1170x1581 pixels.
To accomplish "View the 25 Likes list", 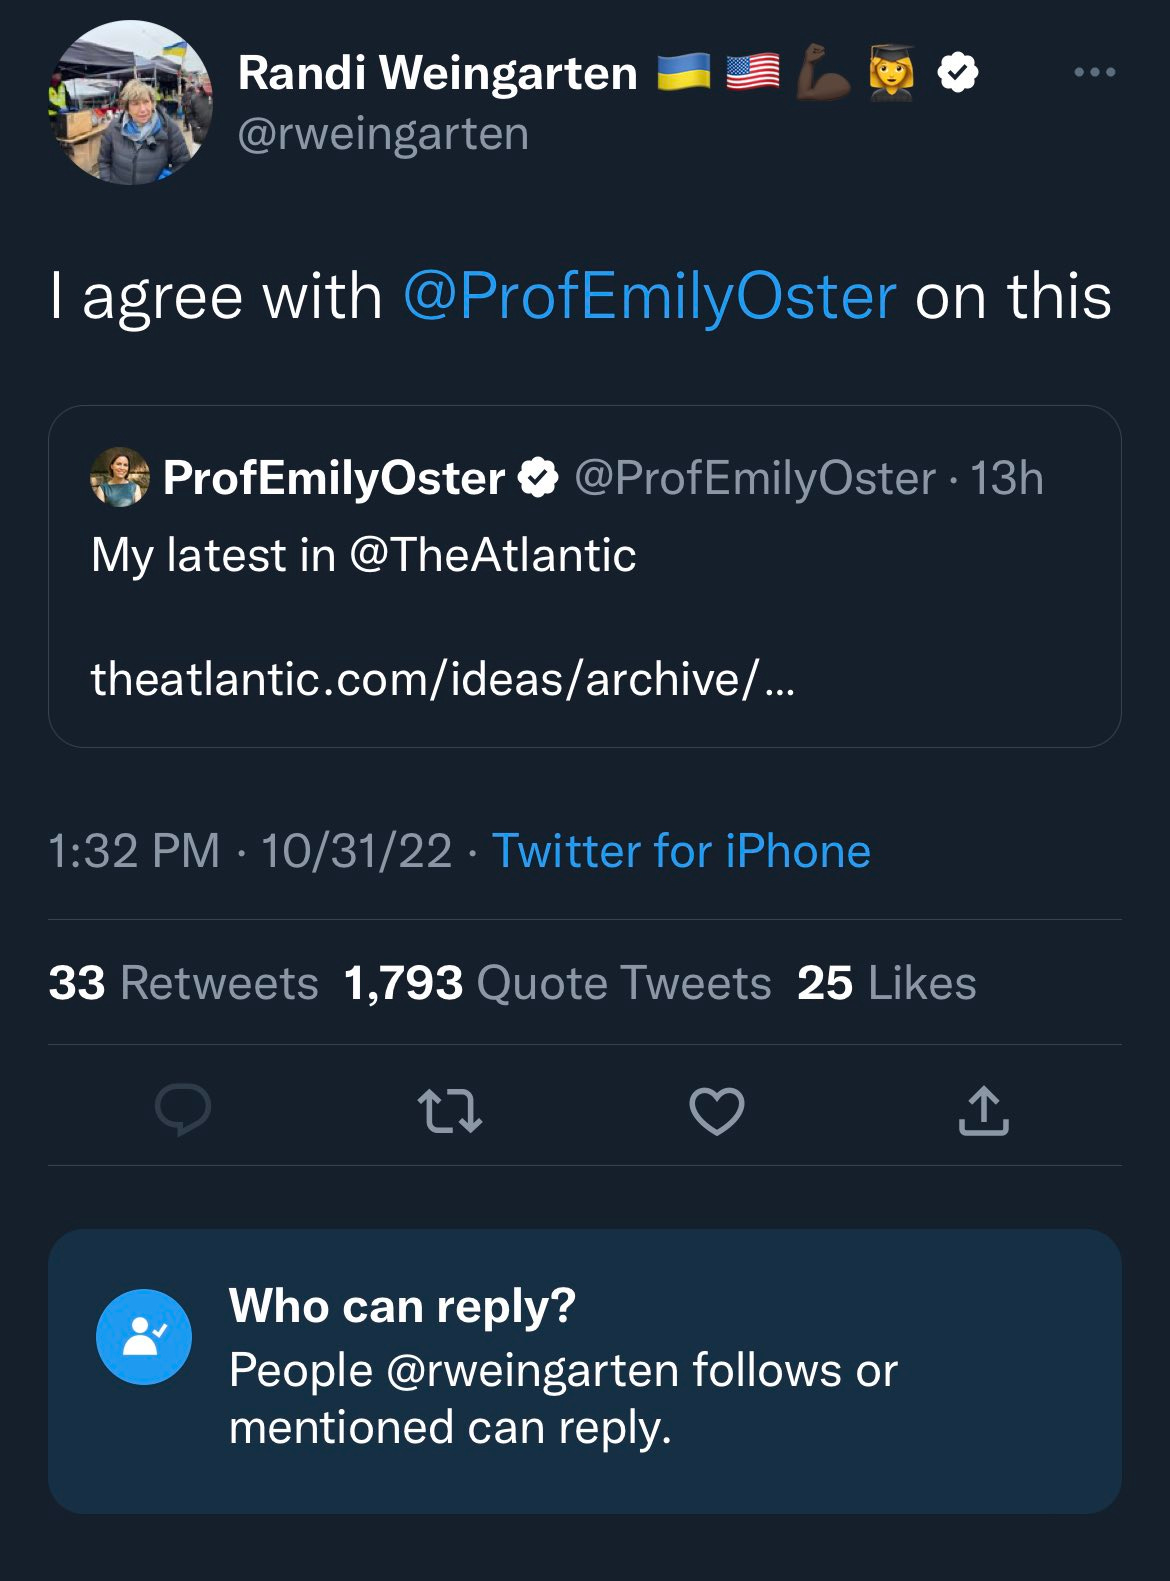I will pos(886,983).
